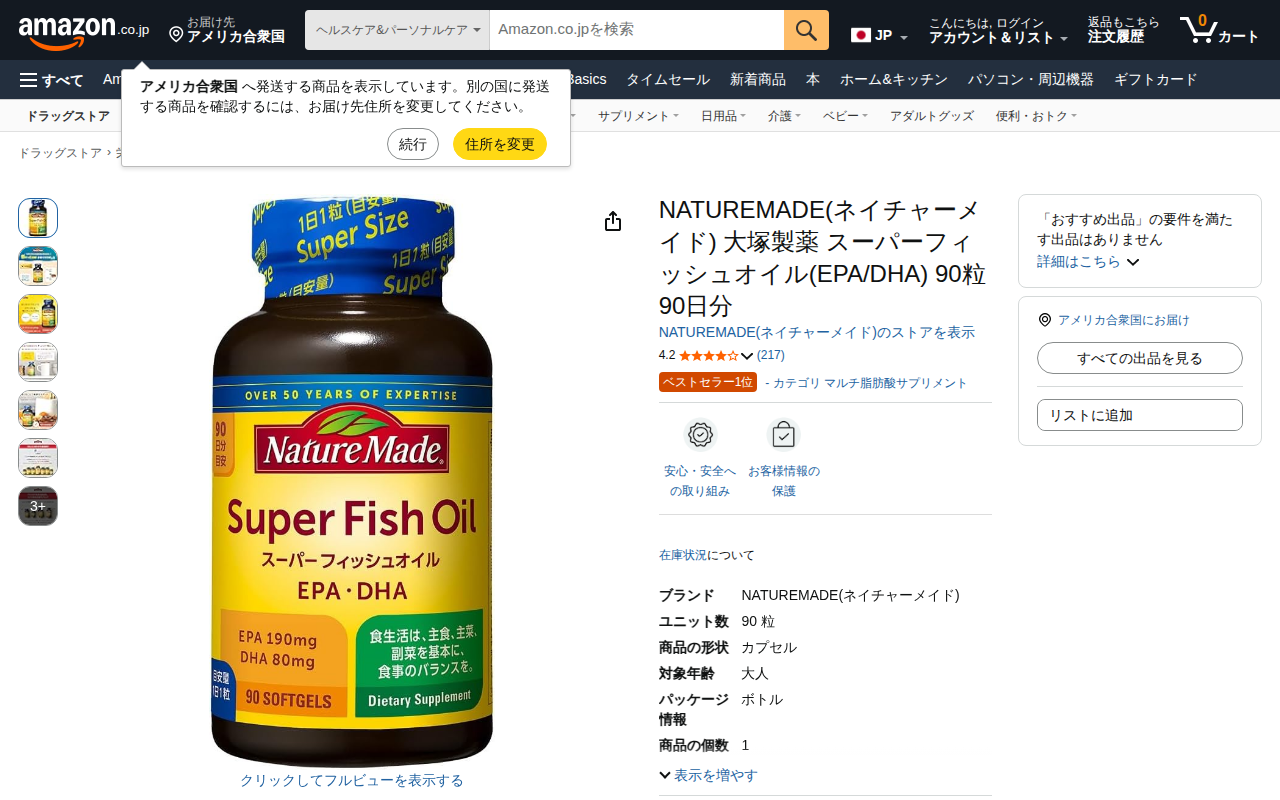Screen dimensions: 1280x800
Task: Click the orange search magnifier button
Action: 806,30
